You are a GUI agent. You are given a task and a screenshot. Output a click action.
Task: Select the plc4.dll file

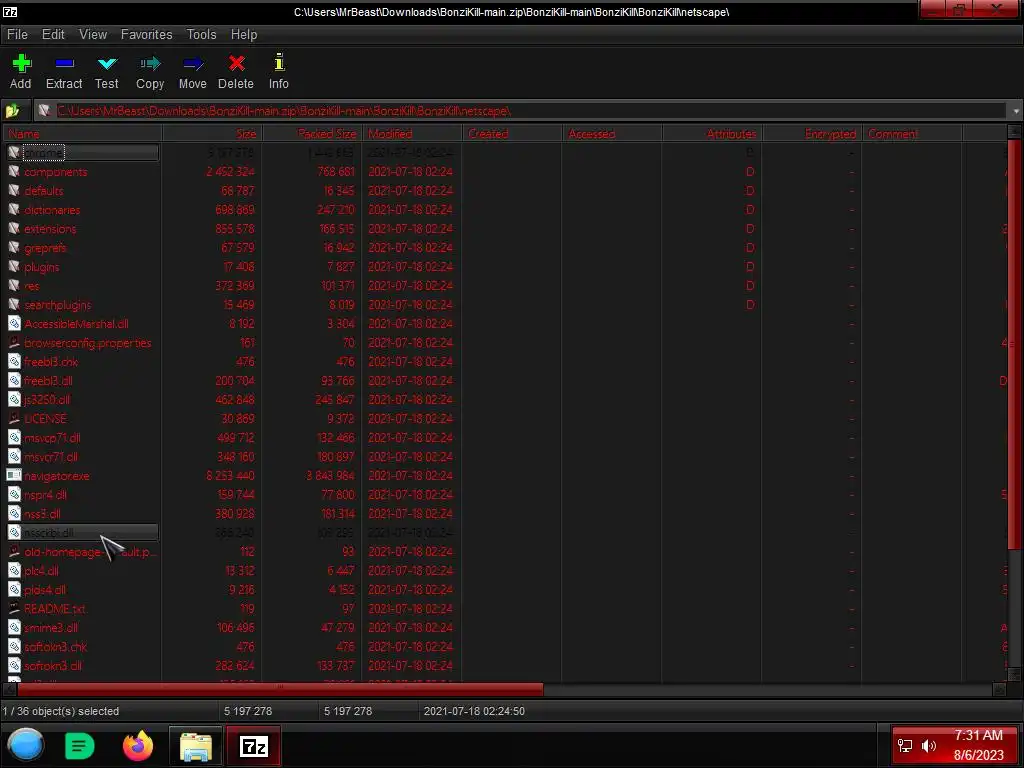tap(42, 570)
